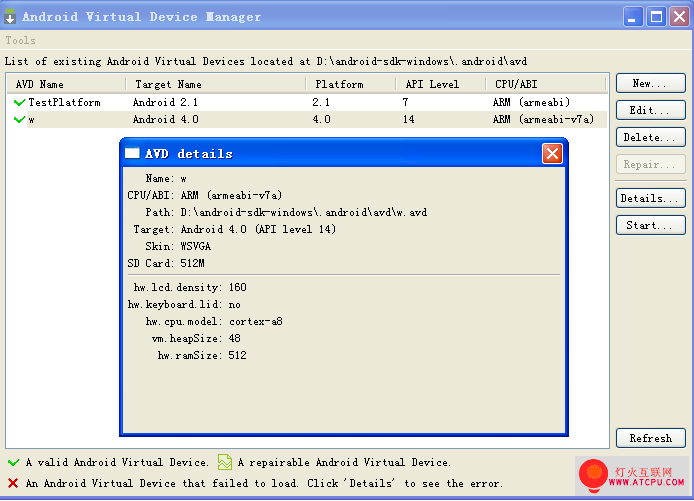Click the Skin value WSVGA

click(196, 246)
